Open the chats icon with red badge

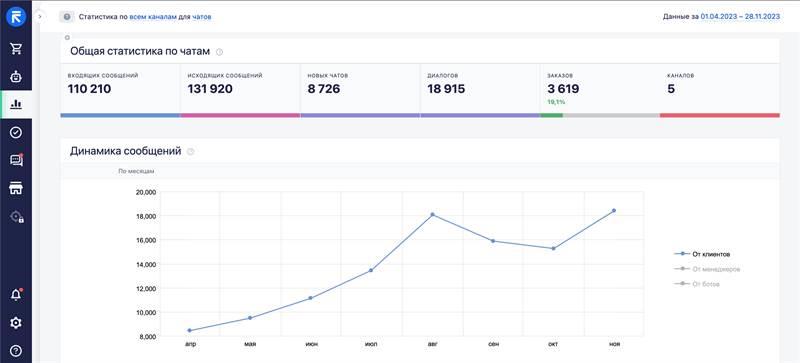click(x=16, y=160)
